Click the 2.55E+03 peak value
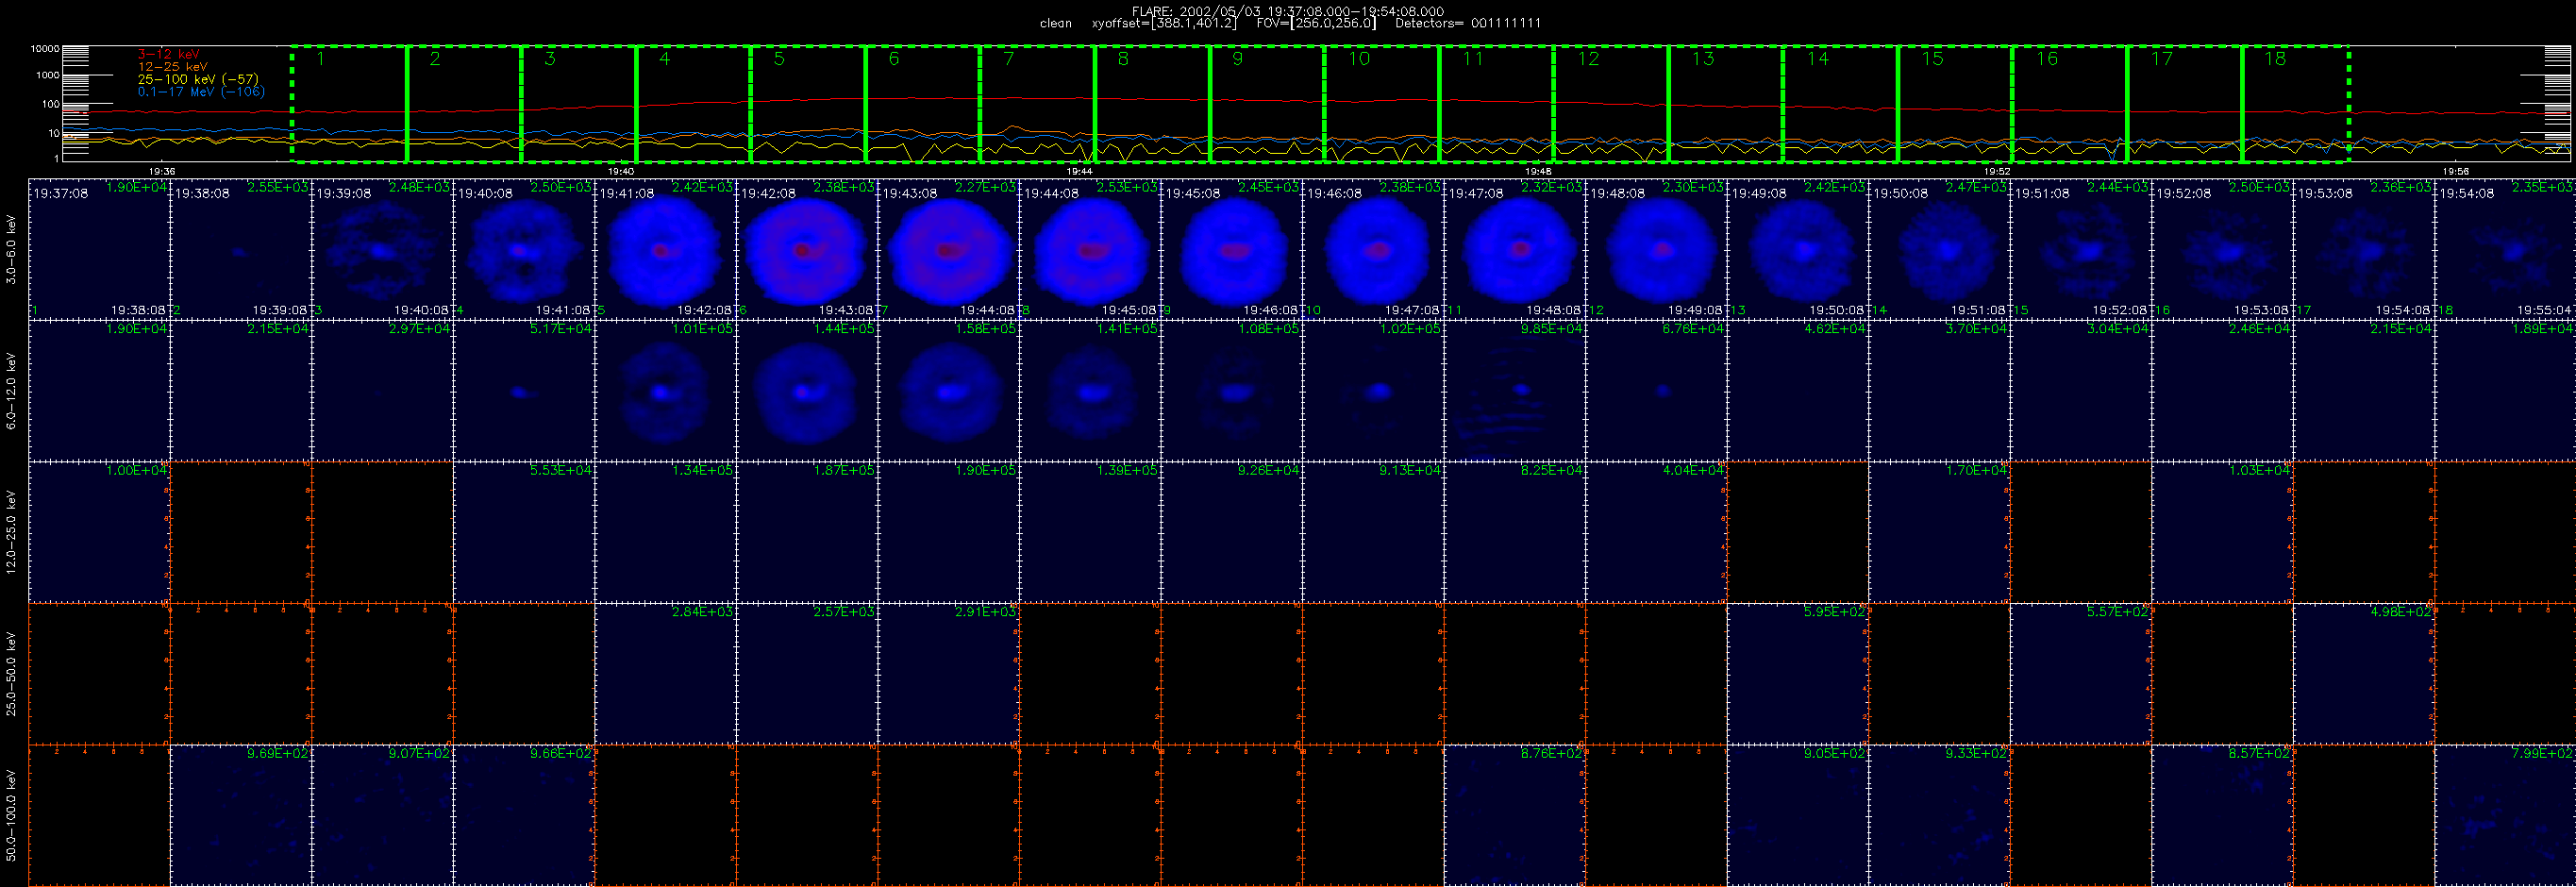Viewport: 2576px width, 887px height. pos(278,187)
